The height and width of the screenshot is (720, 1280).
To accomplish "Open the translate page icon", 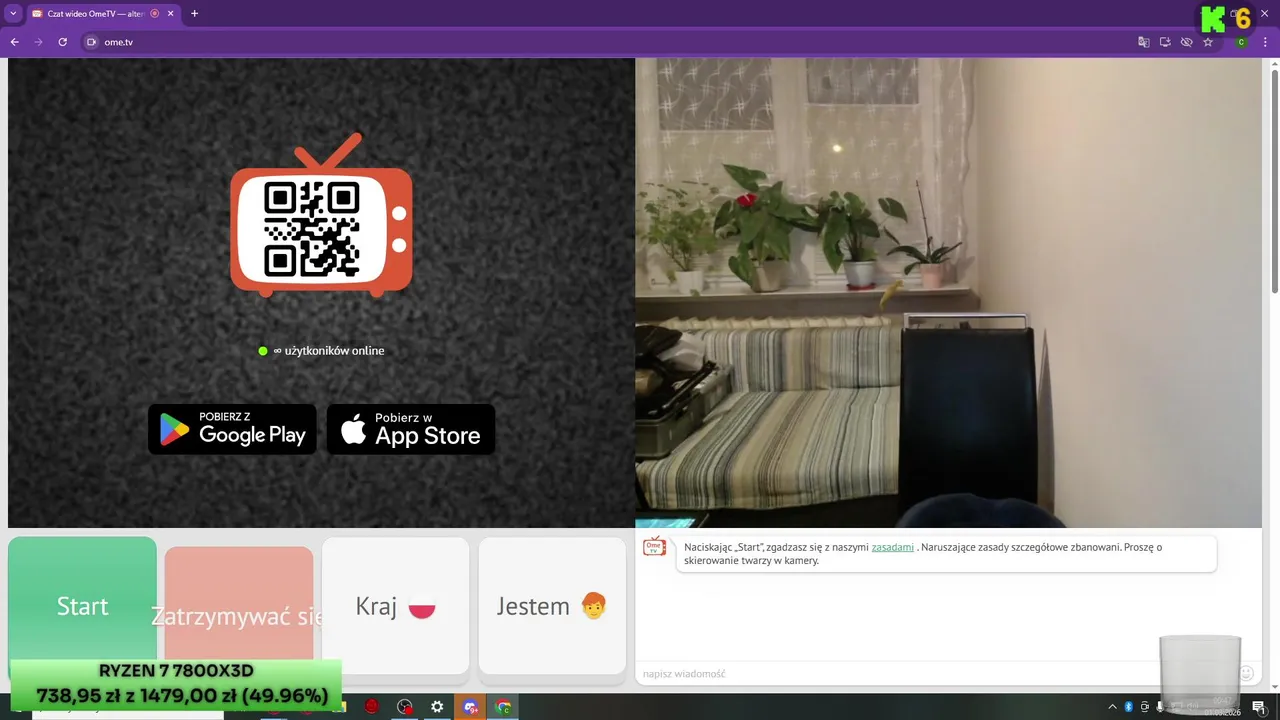I will [x=1144, y=42].
